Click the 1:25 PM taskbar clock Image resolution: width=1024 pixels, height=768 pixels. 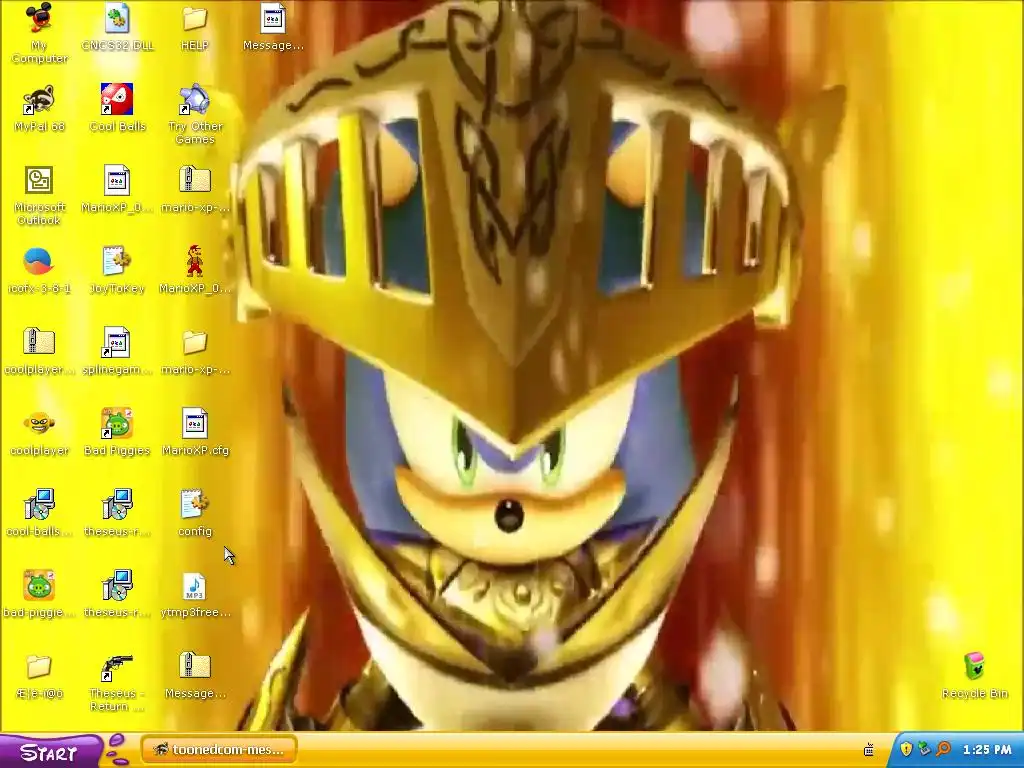pyautogui.click(x=987, y=750)
